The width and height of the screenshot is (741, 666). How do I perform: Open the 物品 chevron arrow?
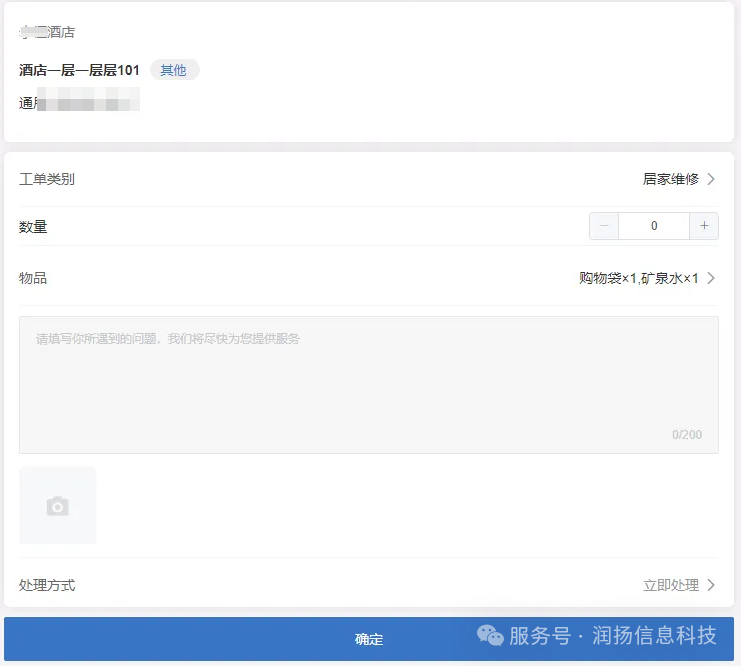click(x=711, y=278)
